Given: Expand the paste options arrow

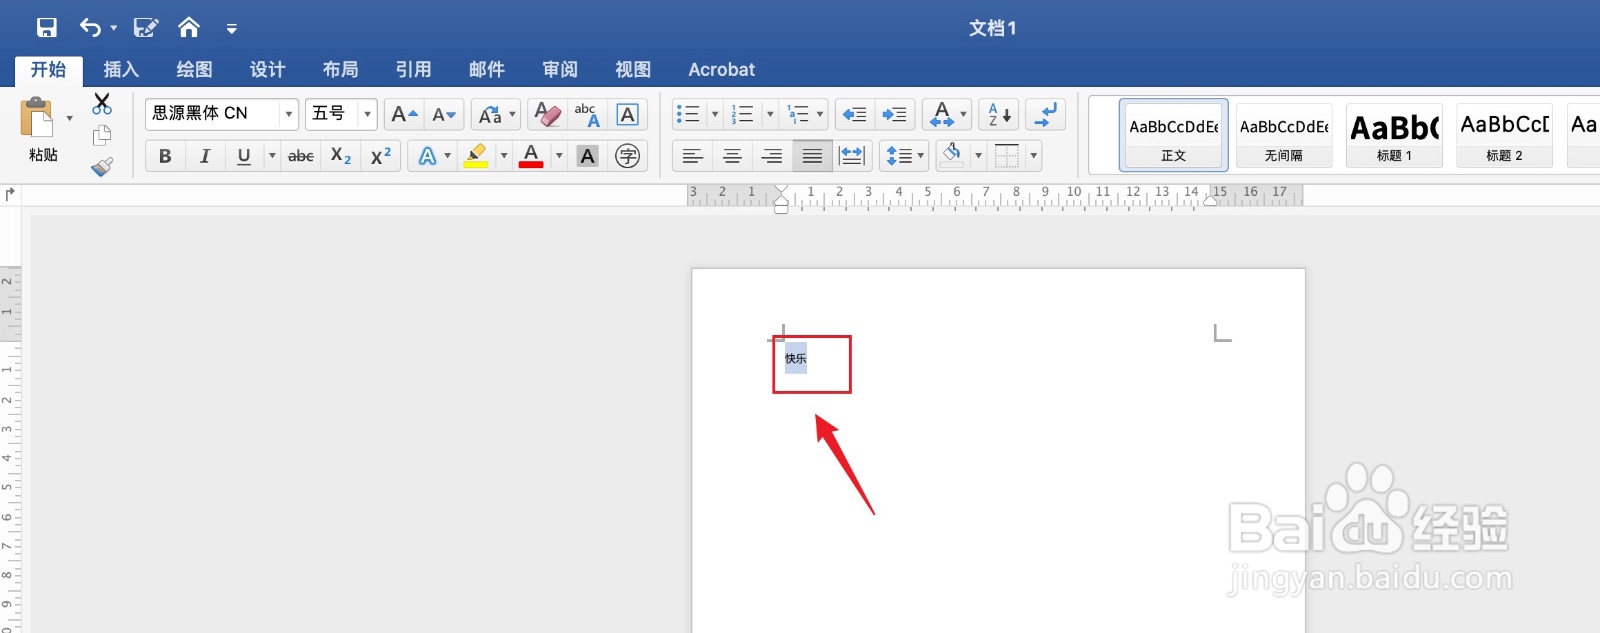Looking at the screenshot, I should [x=69, y=119].
